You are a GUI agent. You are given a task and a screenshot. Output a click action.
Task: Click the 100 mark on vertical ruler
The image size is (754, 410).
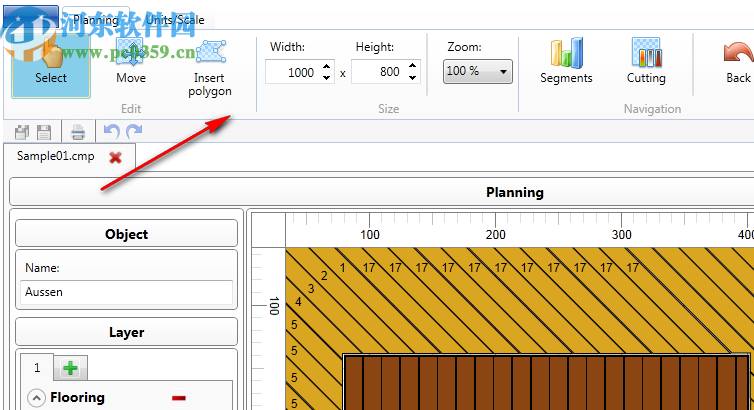click(274, 306)
